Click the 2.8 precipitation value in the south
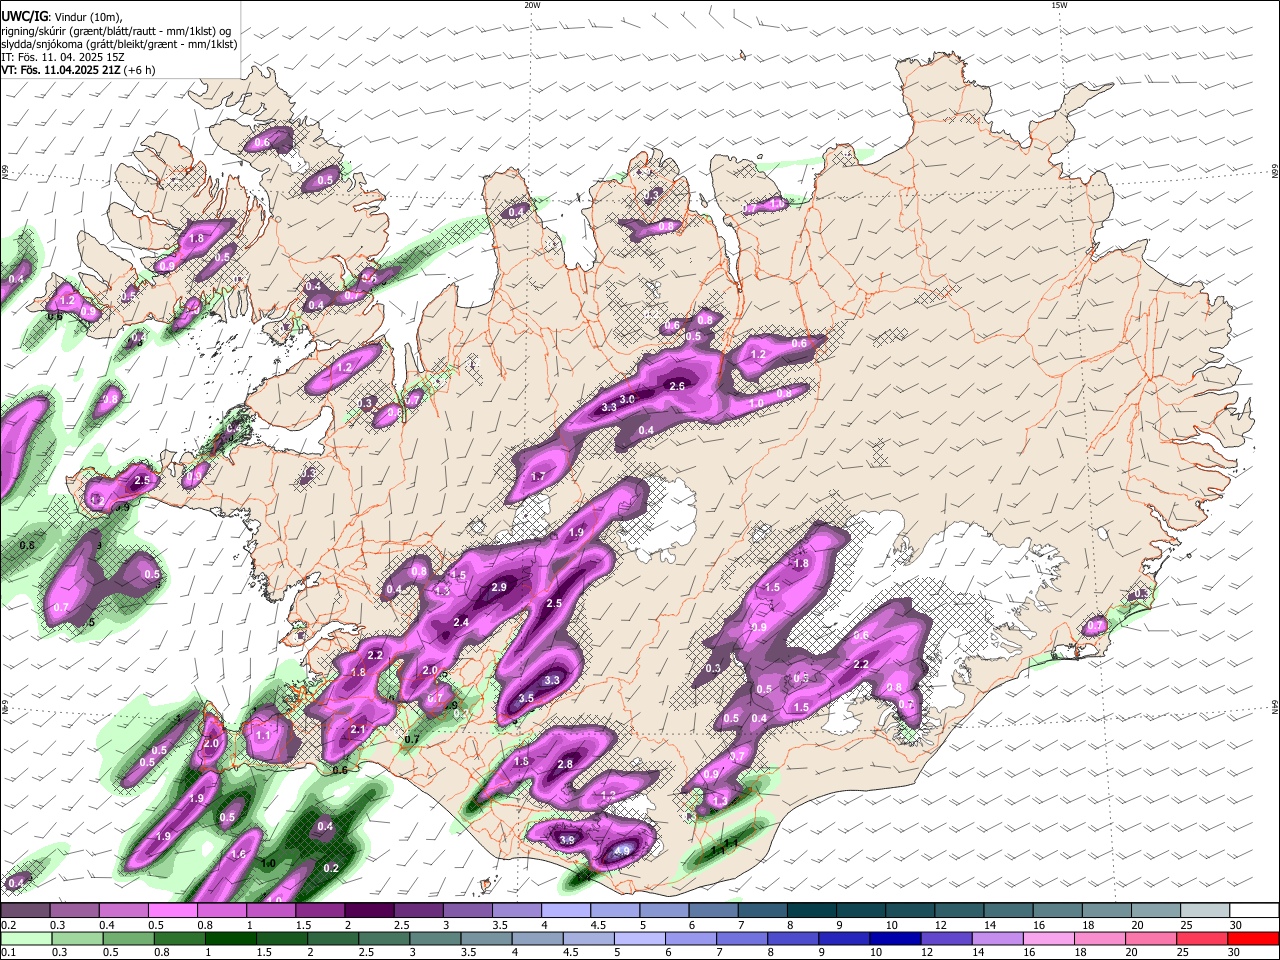Image resolution: width=1280 pixels, height=960 pixels. coord(565,764)
